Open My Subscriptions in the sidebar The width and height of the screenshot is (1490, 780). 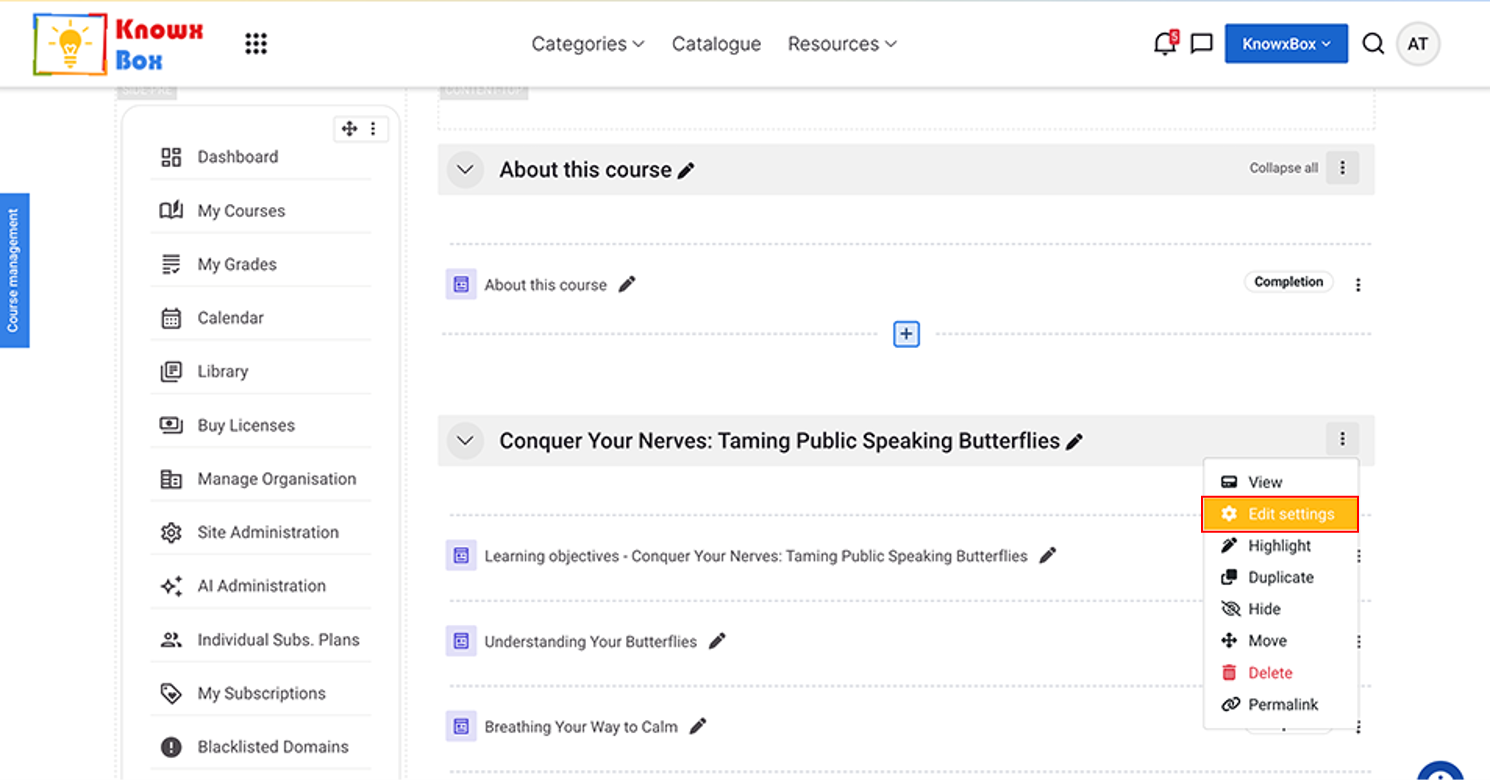pos(261,694)
